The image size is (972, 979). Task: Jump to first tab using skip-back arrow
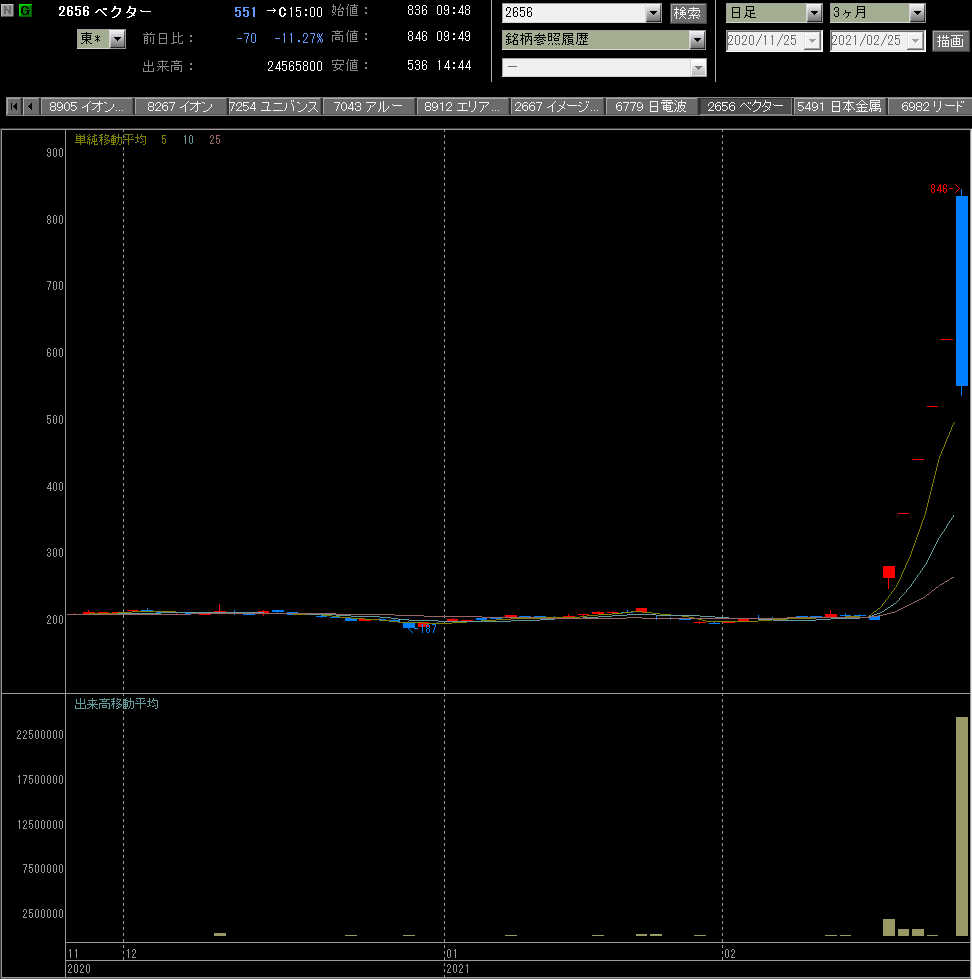14,107
